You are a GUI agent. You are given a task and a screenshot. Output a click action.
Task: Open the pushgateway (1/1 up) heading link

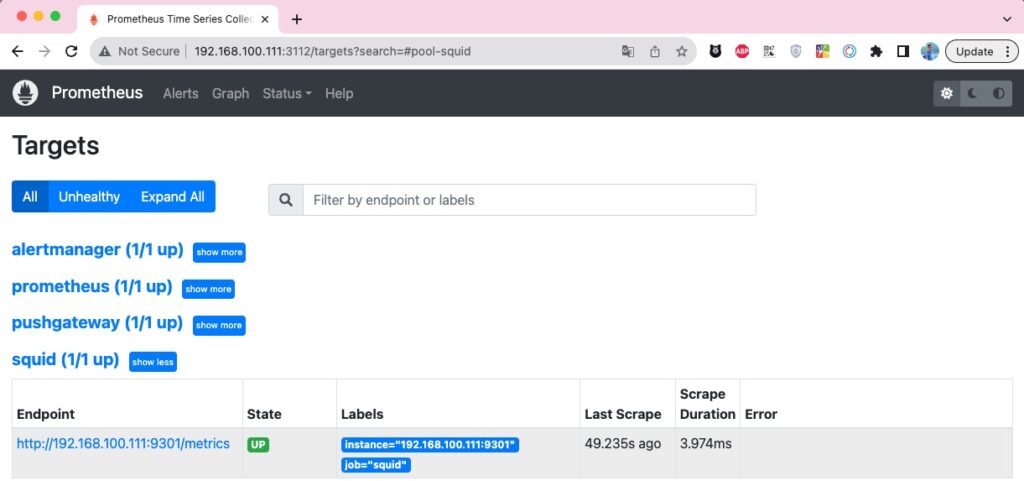(97, 322)
